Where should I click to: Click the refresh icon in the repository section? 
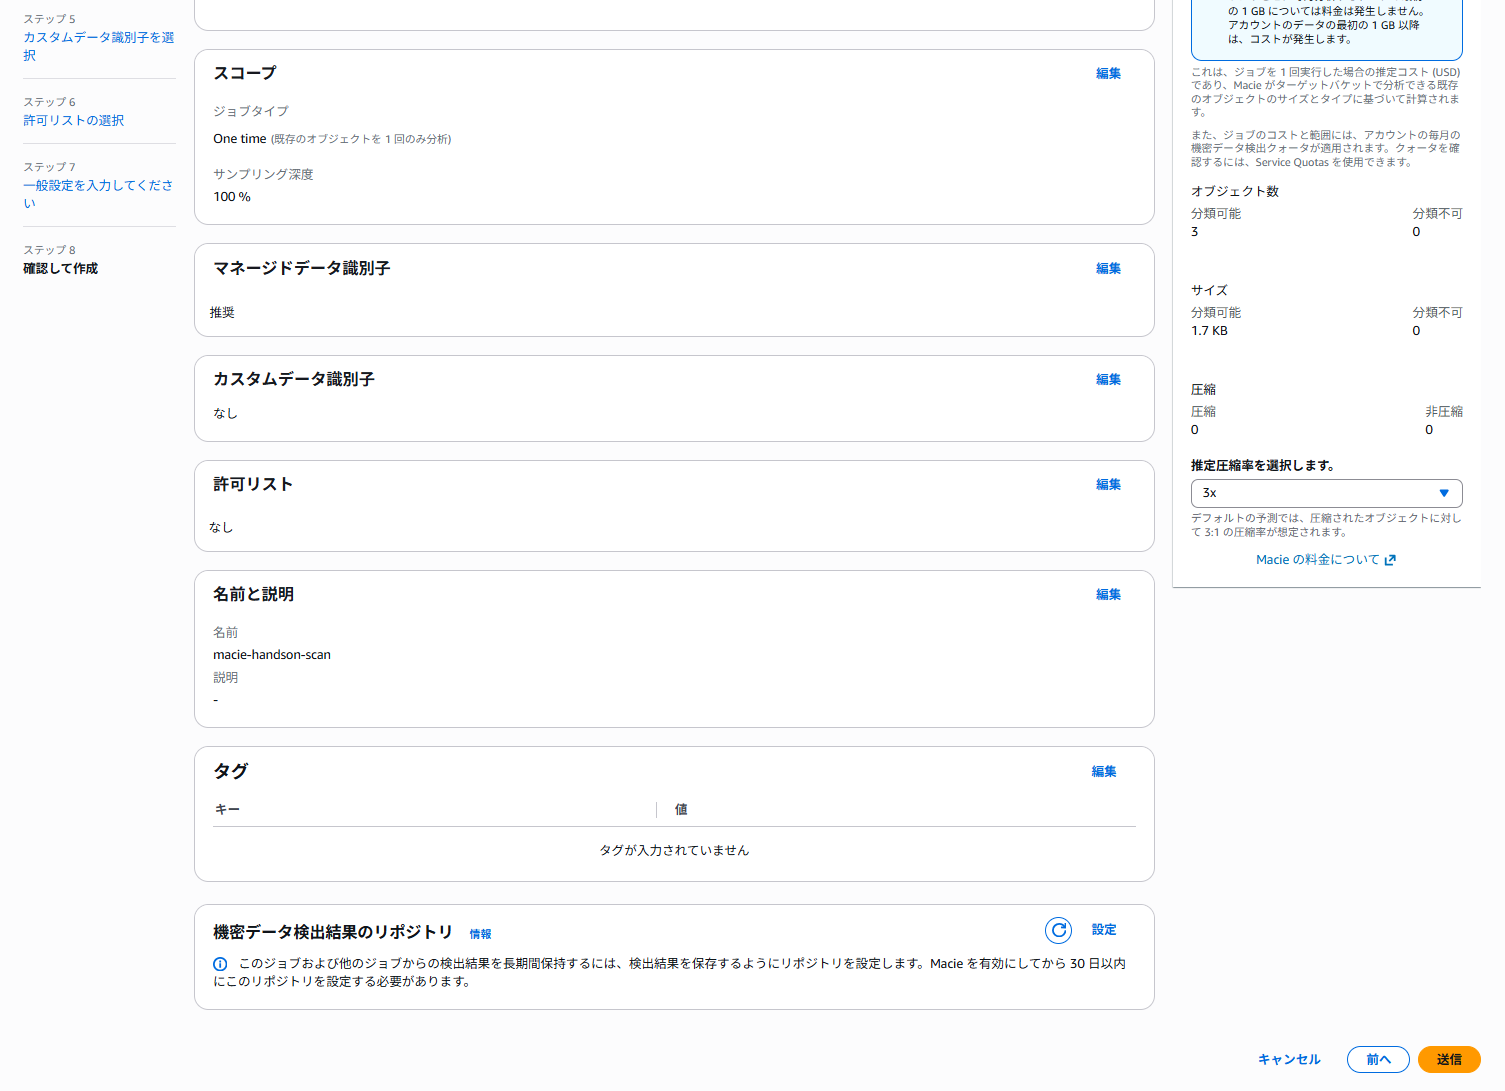click(x=1058, y=930)
